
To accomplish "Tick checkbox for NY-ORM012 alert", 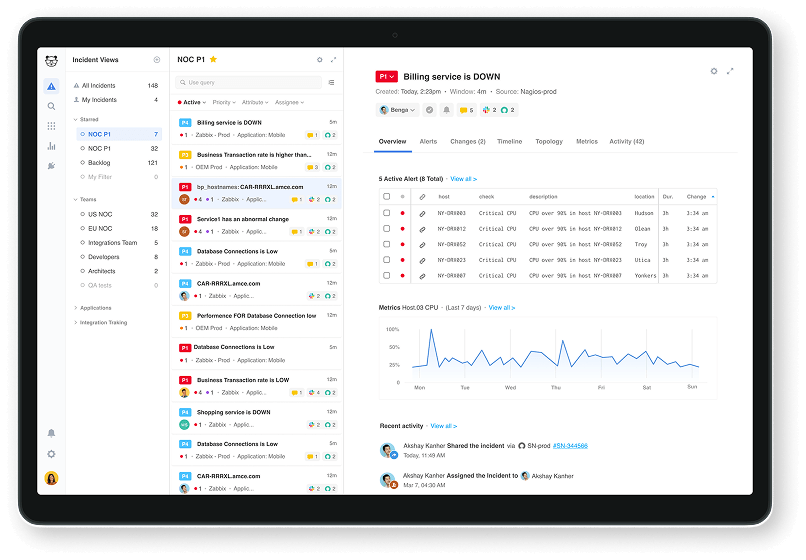I will tap(387, 228).
